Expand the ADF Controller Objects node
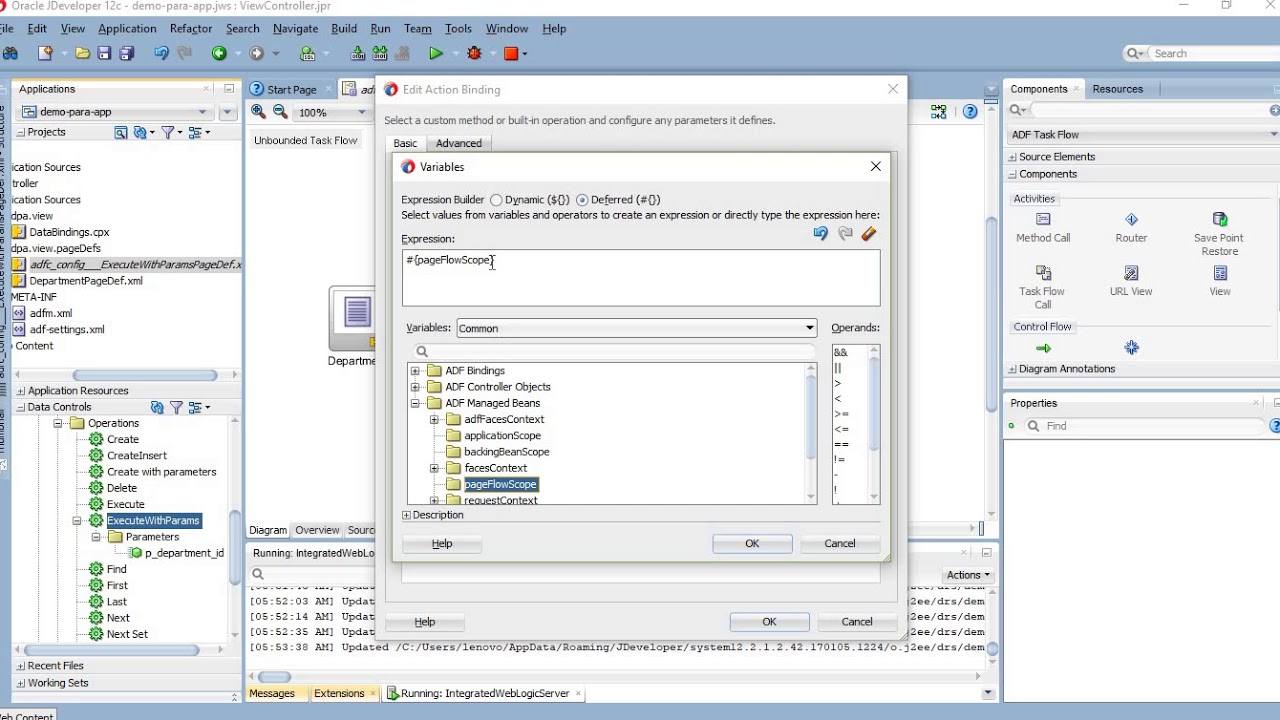The height and width of the screenshot is (720, 1280). tap(415, 387)
